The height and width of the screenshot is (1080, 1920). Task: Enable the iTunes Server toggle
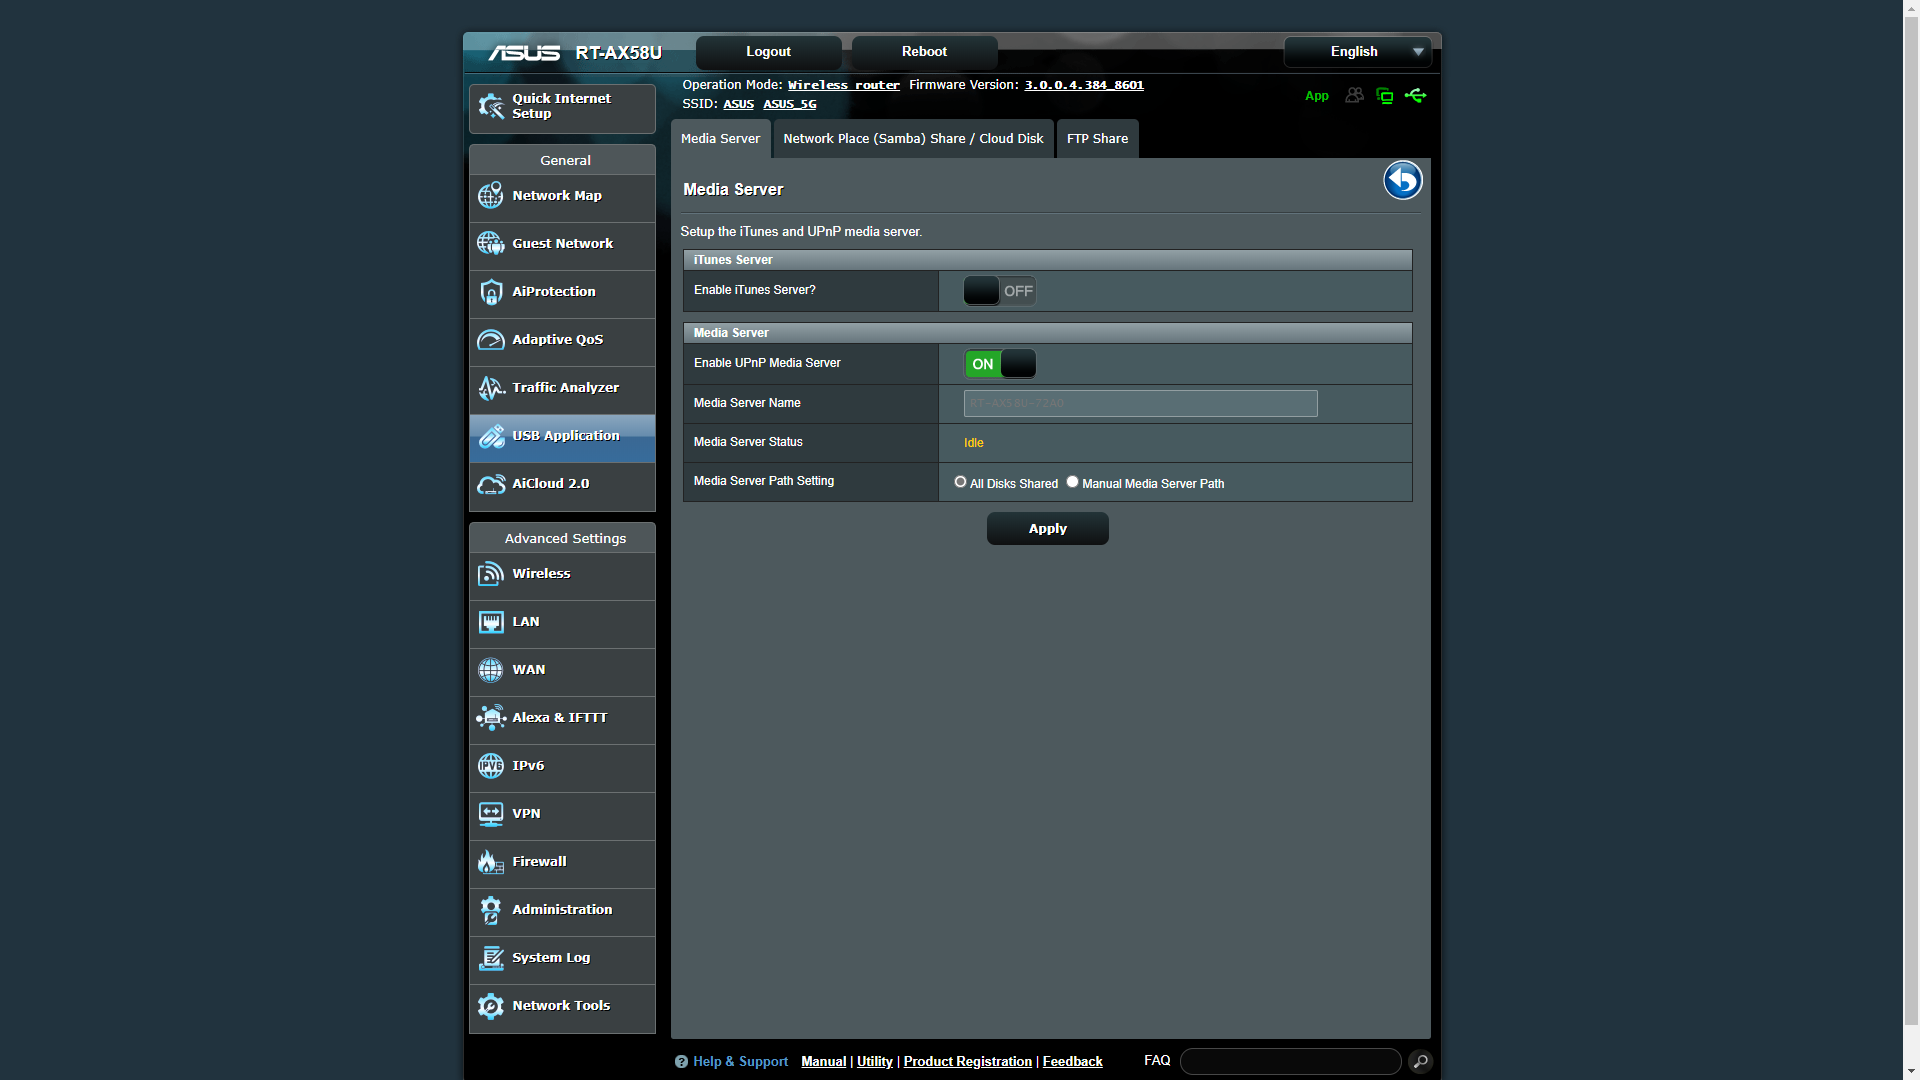pyautogui.click(x=999, y=291)
